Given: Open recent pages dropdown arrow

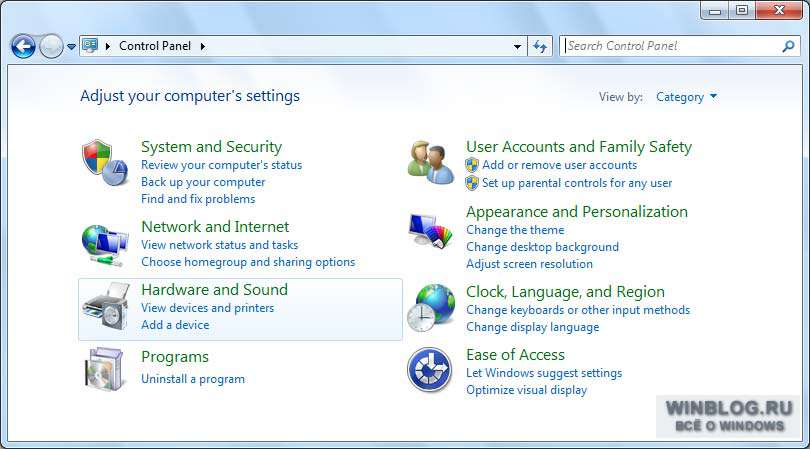Looking at the screenshot, I should 71,47.
